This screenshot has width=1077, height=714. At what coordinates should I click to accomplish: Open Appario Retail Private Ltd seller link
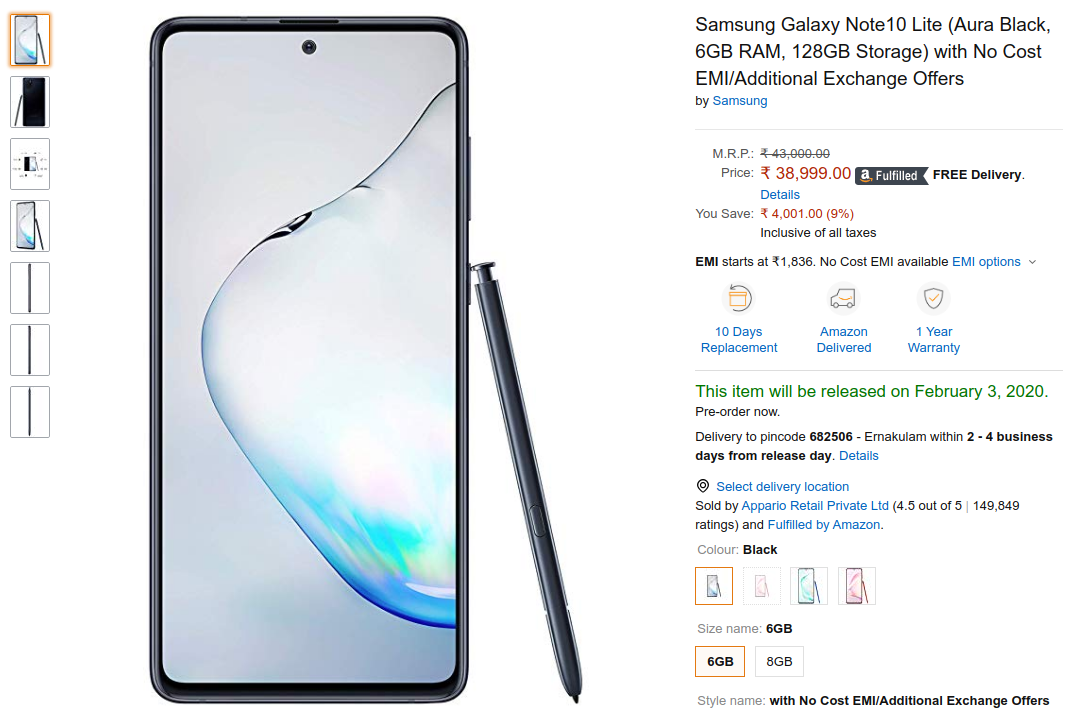(x=815, y=506)
